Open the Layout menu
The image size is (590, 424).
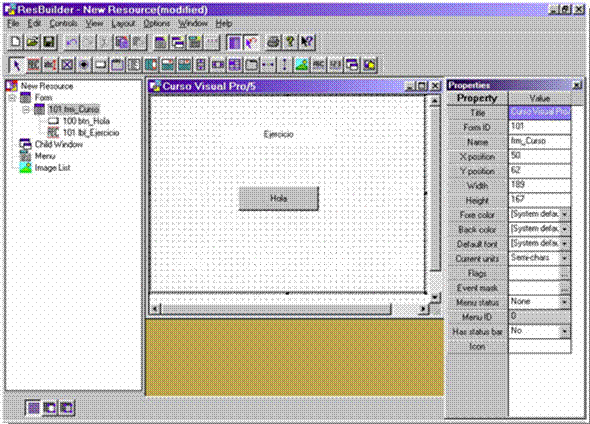point(123,23)
